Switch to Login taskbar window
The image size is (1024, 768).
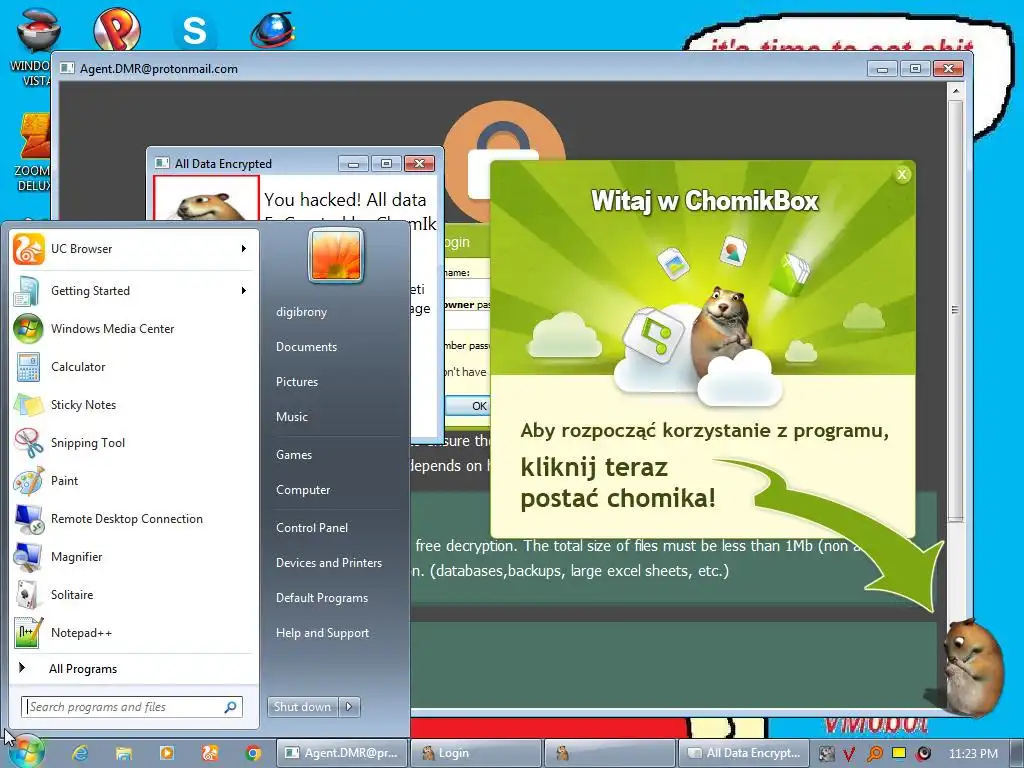[477, 753]
